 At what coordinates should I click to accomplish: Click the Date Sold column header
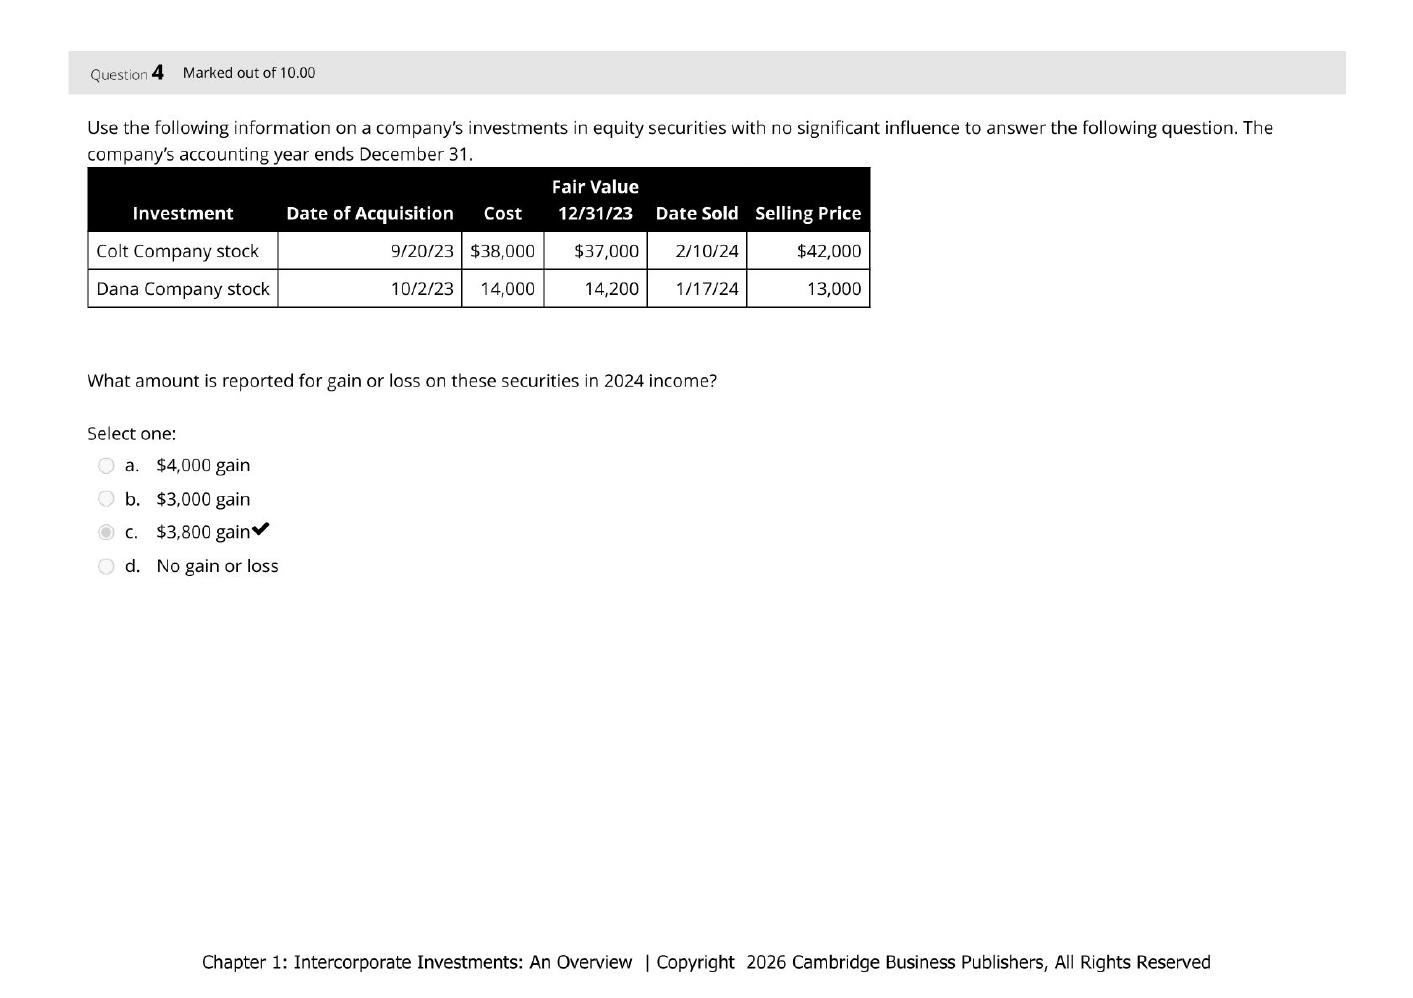point(697,213)
